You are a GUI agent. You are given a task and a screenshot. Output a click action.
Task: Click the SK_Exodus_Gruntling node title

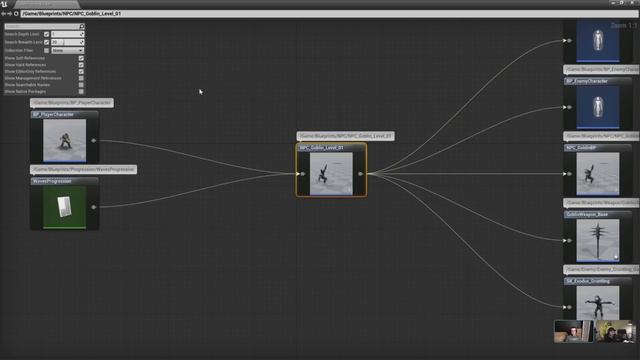coord(588,281)
